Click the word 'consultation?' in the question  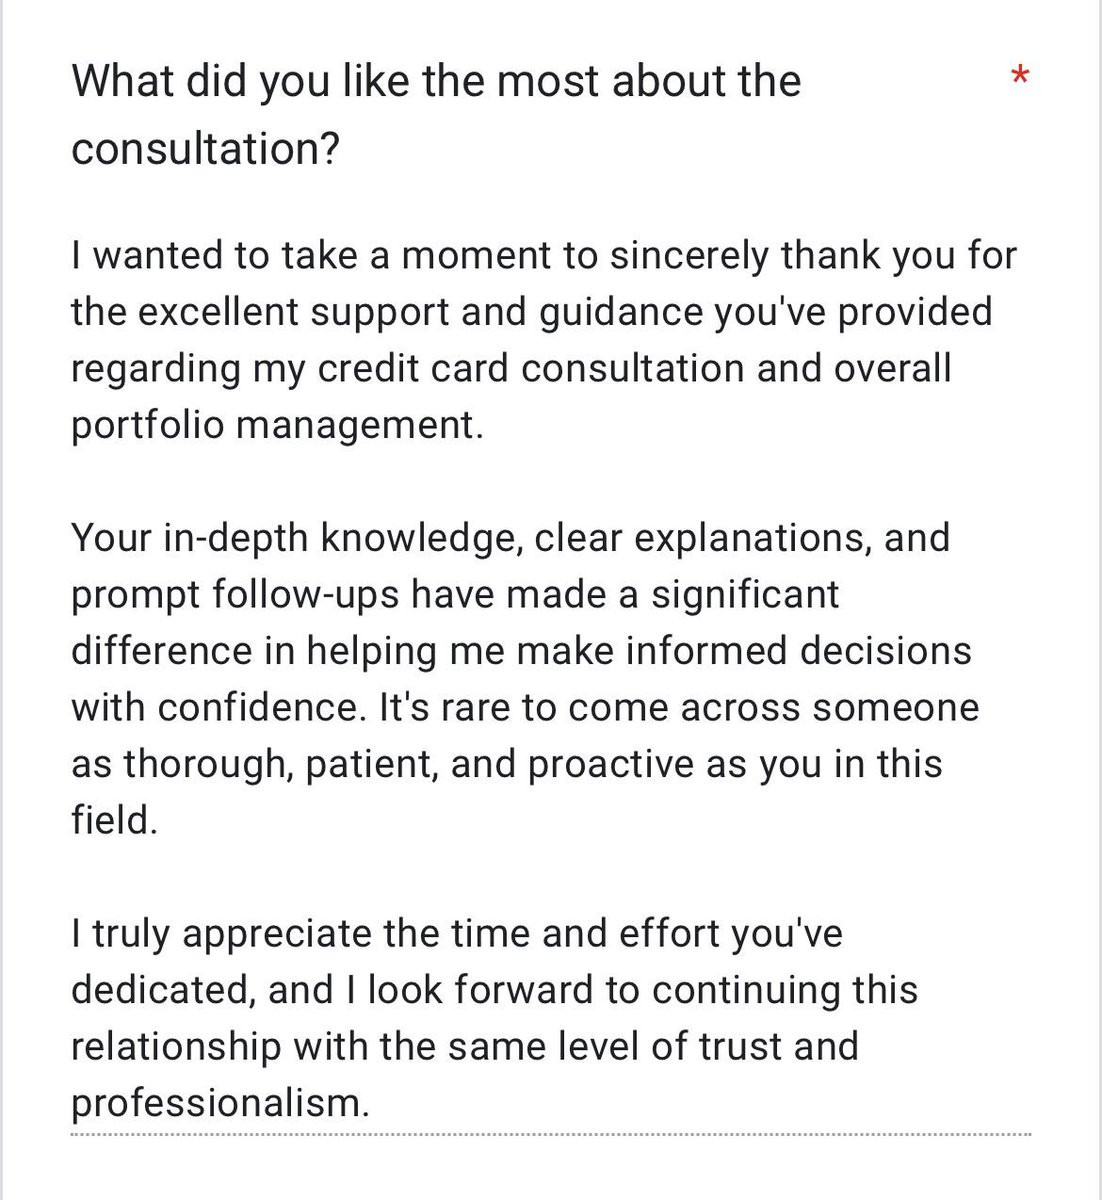coord(205,150)
